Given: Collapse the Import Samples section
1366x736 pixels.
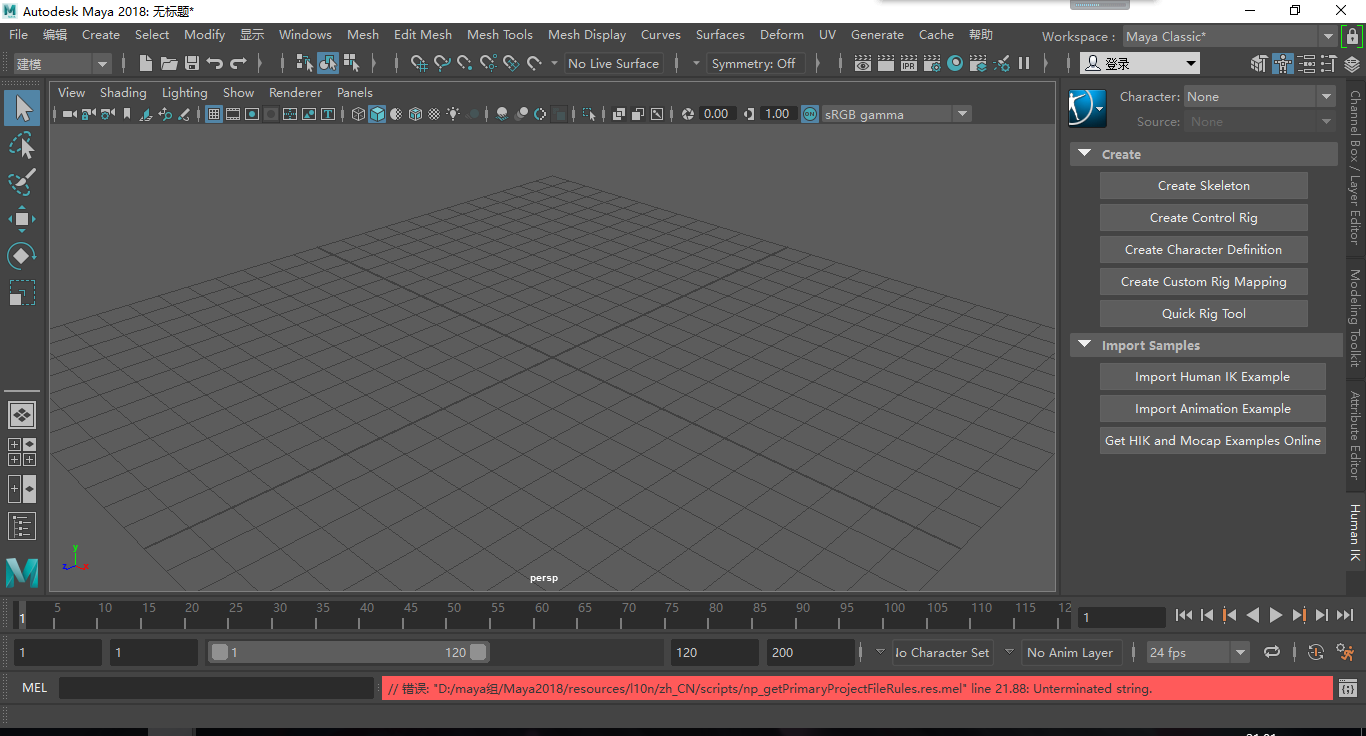Looking at the screenshot, I should pyautogui.click(x=1084, y=345).
